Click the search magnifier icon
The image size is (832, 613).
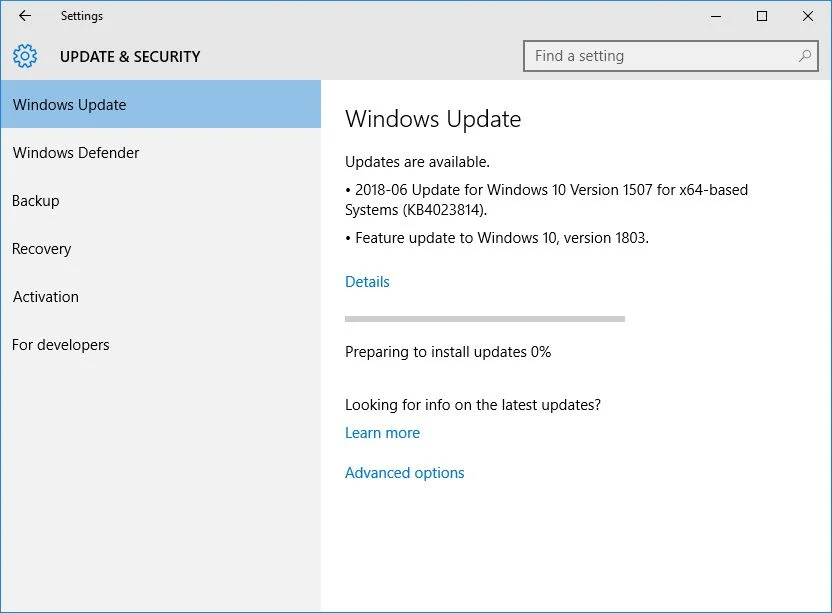(804, 56)
